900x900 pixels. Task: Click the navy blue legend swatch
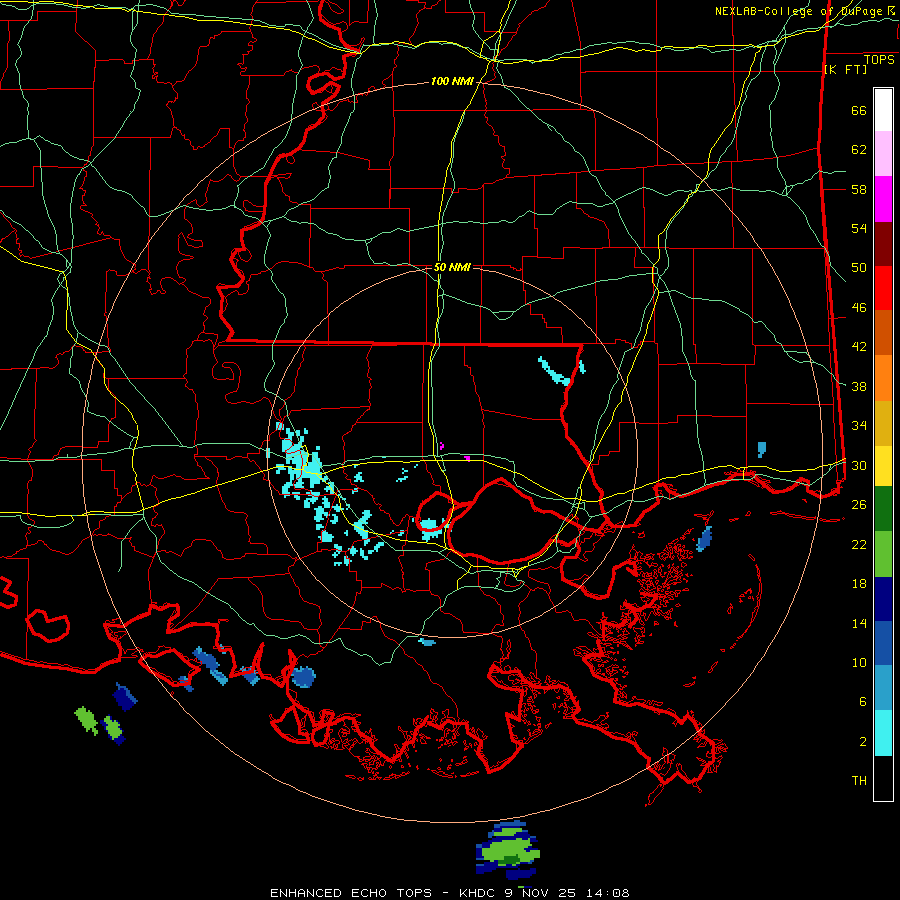(883, 599)
